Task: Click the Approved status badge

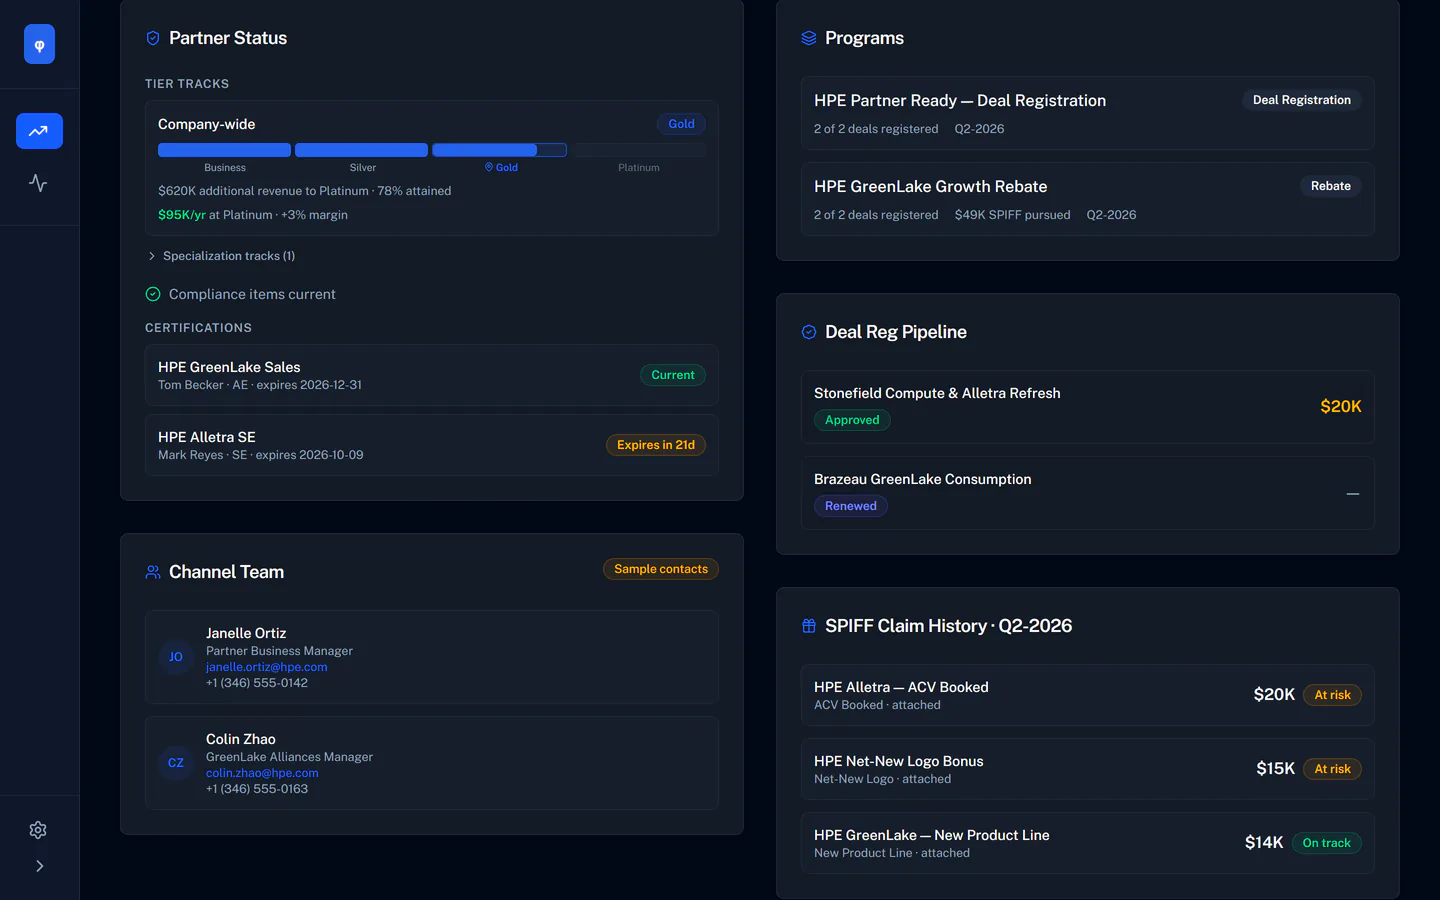Action: click(852, 420)
